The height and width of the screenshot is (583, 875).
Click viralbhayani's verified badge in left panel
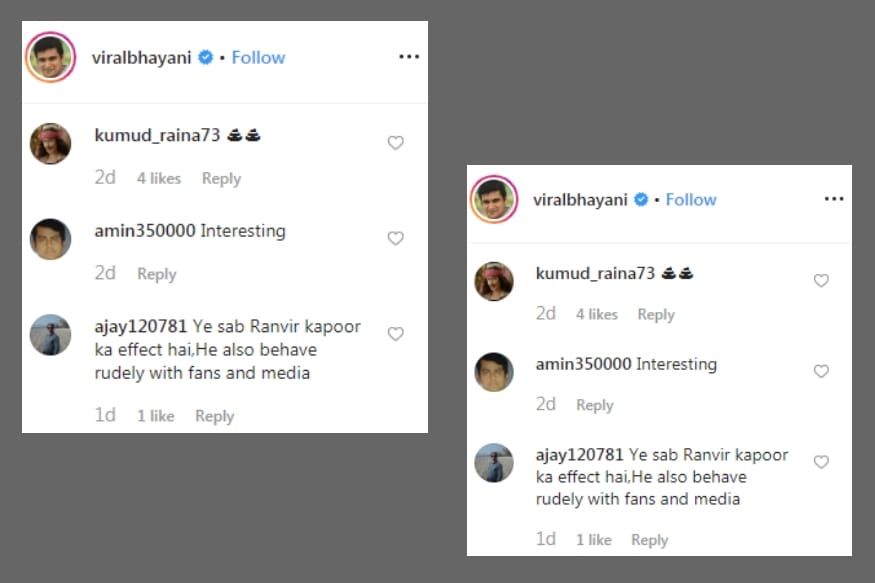click(205, 57)
